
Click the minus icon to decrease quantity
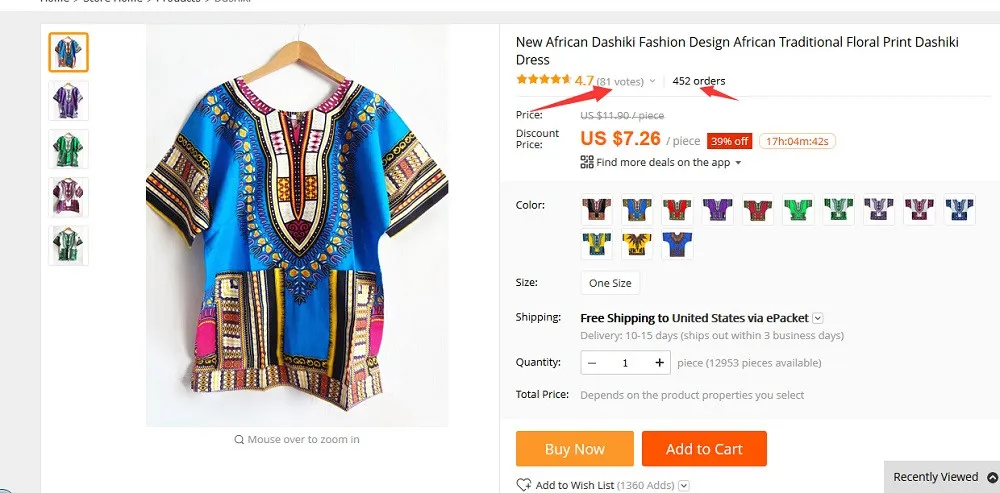coord(592,363)
